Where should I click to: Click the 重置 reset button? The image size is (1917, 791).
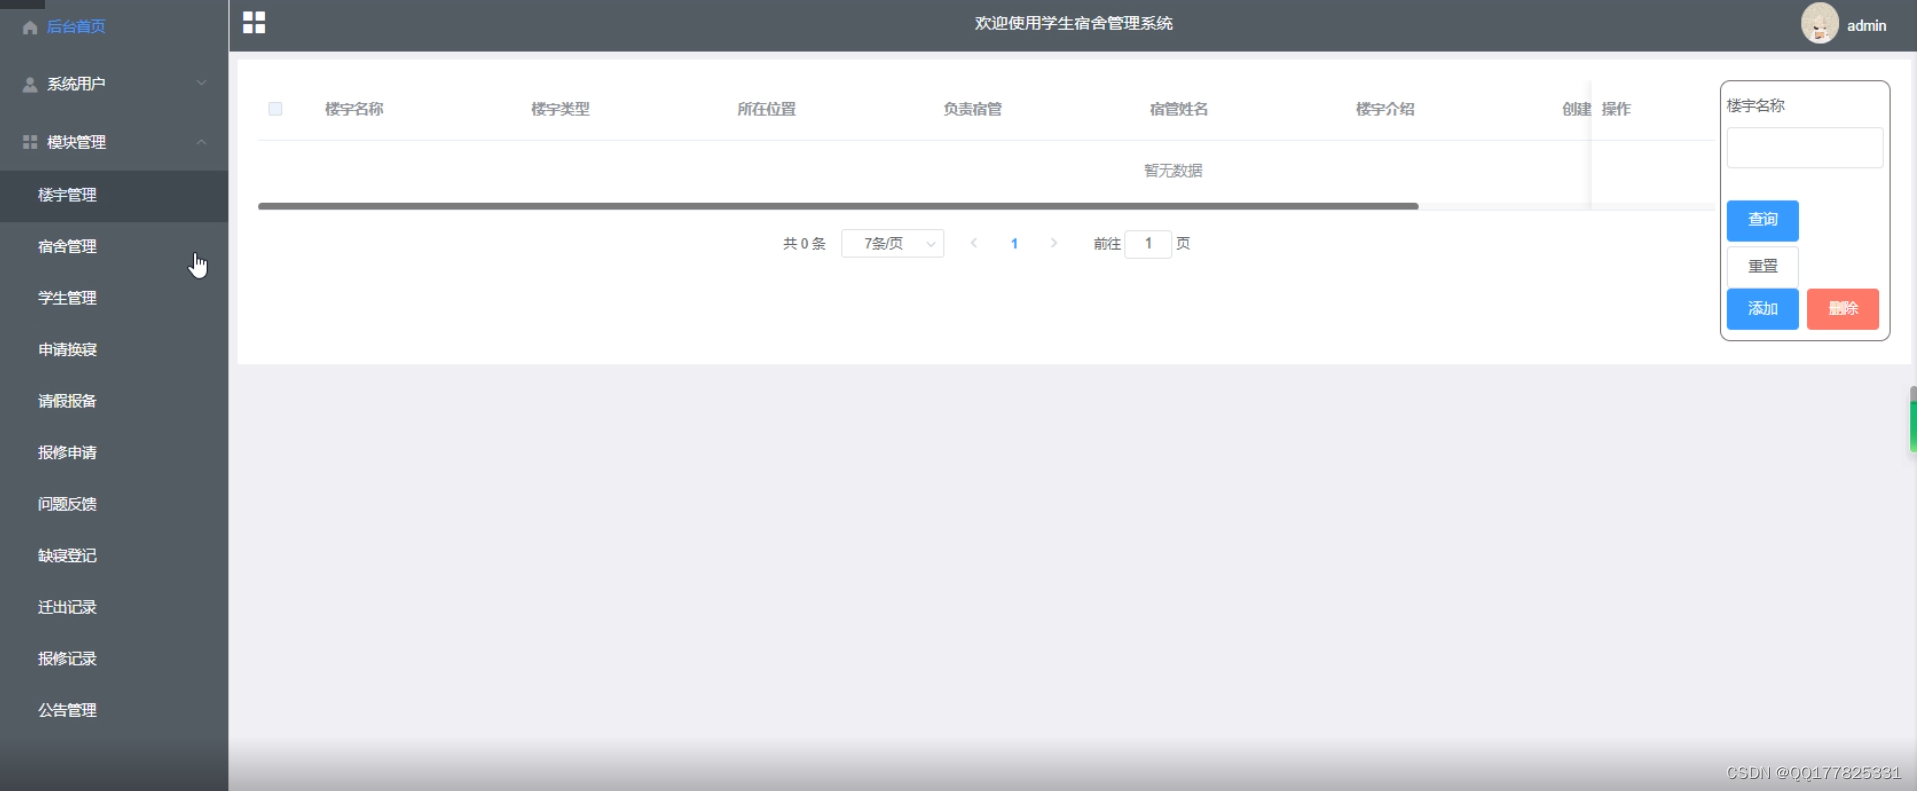1762,266
